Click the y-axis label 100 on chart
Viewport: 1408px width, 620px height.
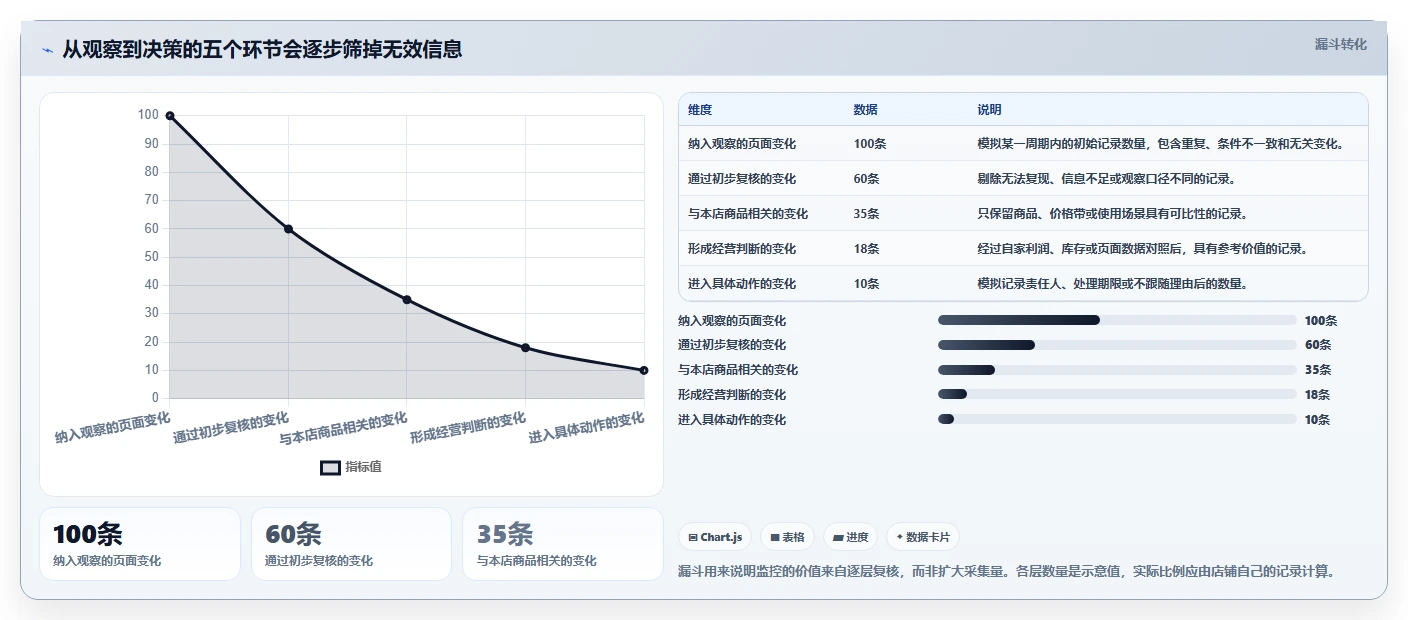point(148,115)
